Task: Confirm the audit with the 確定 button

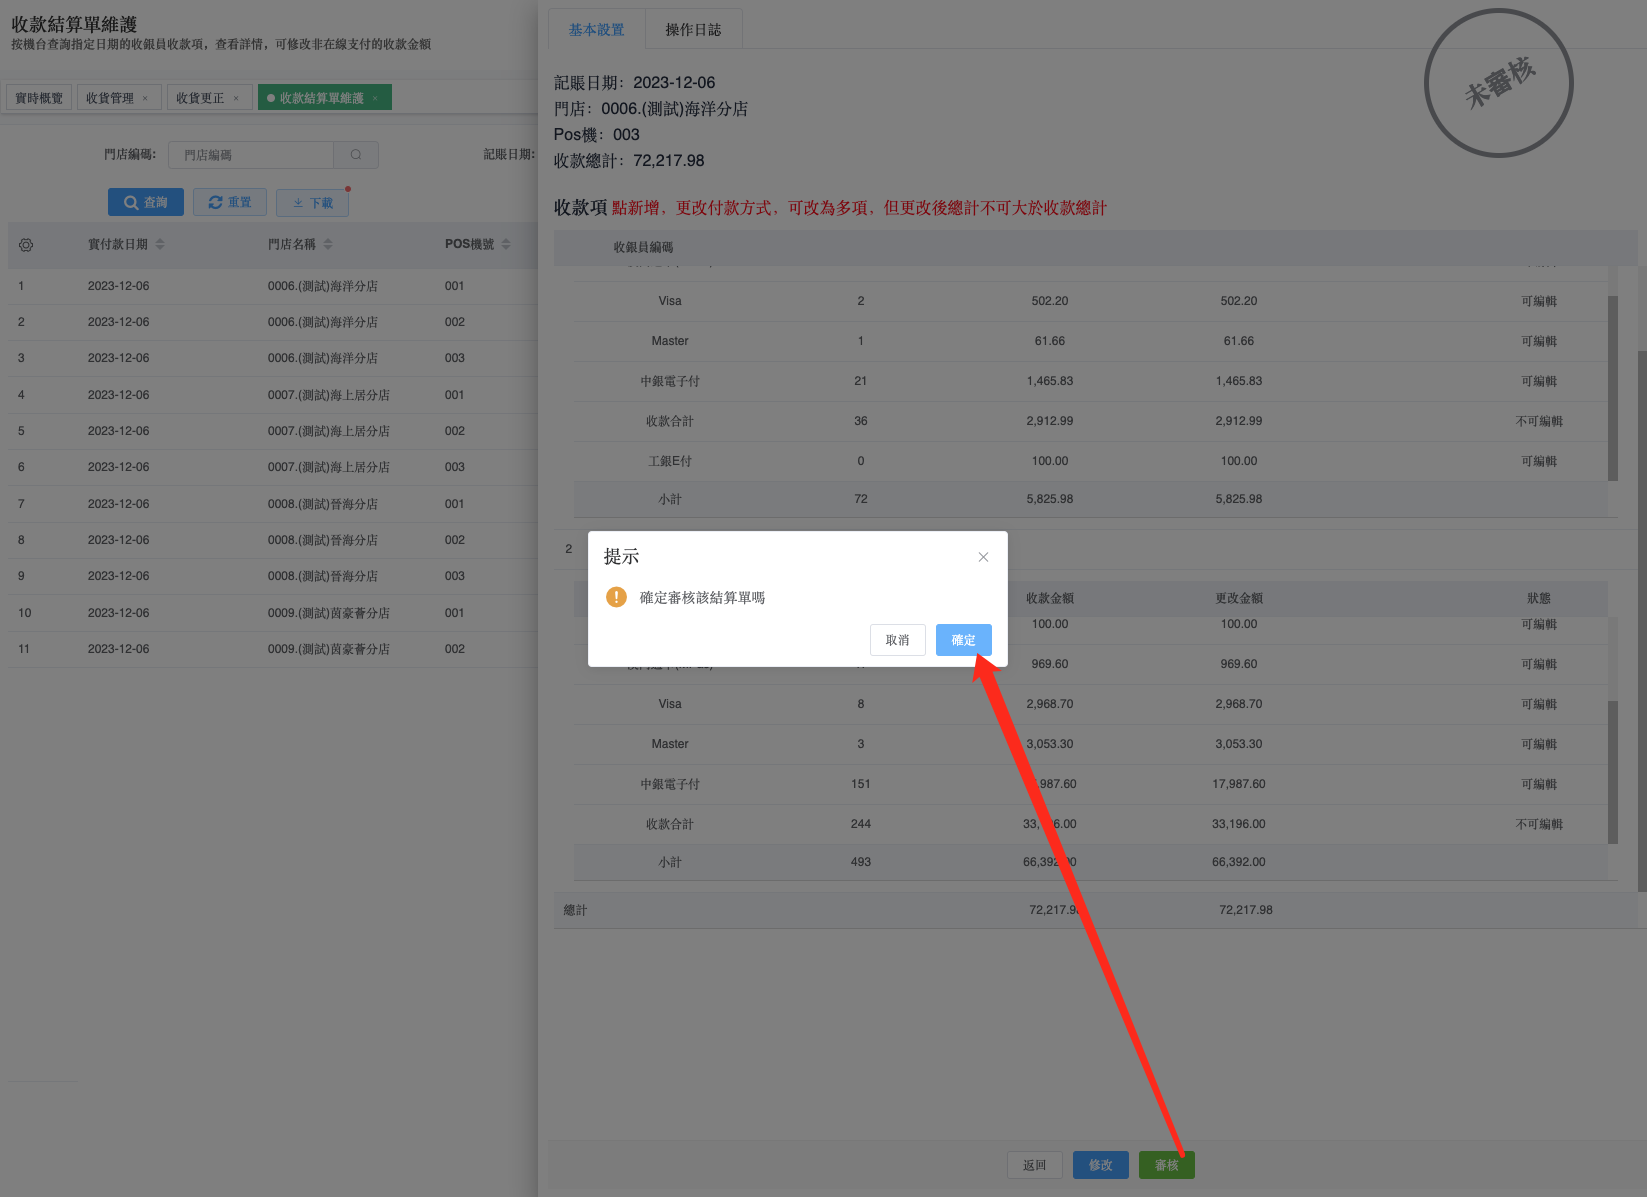Action: click(x=963, y=640)
